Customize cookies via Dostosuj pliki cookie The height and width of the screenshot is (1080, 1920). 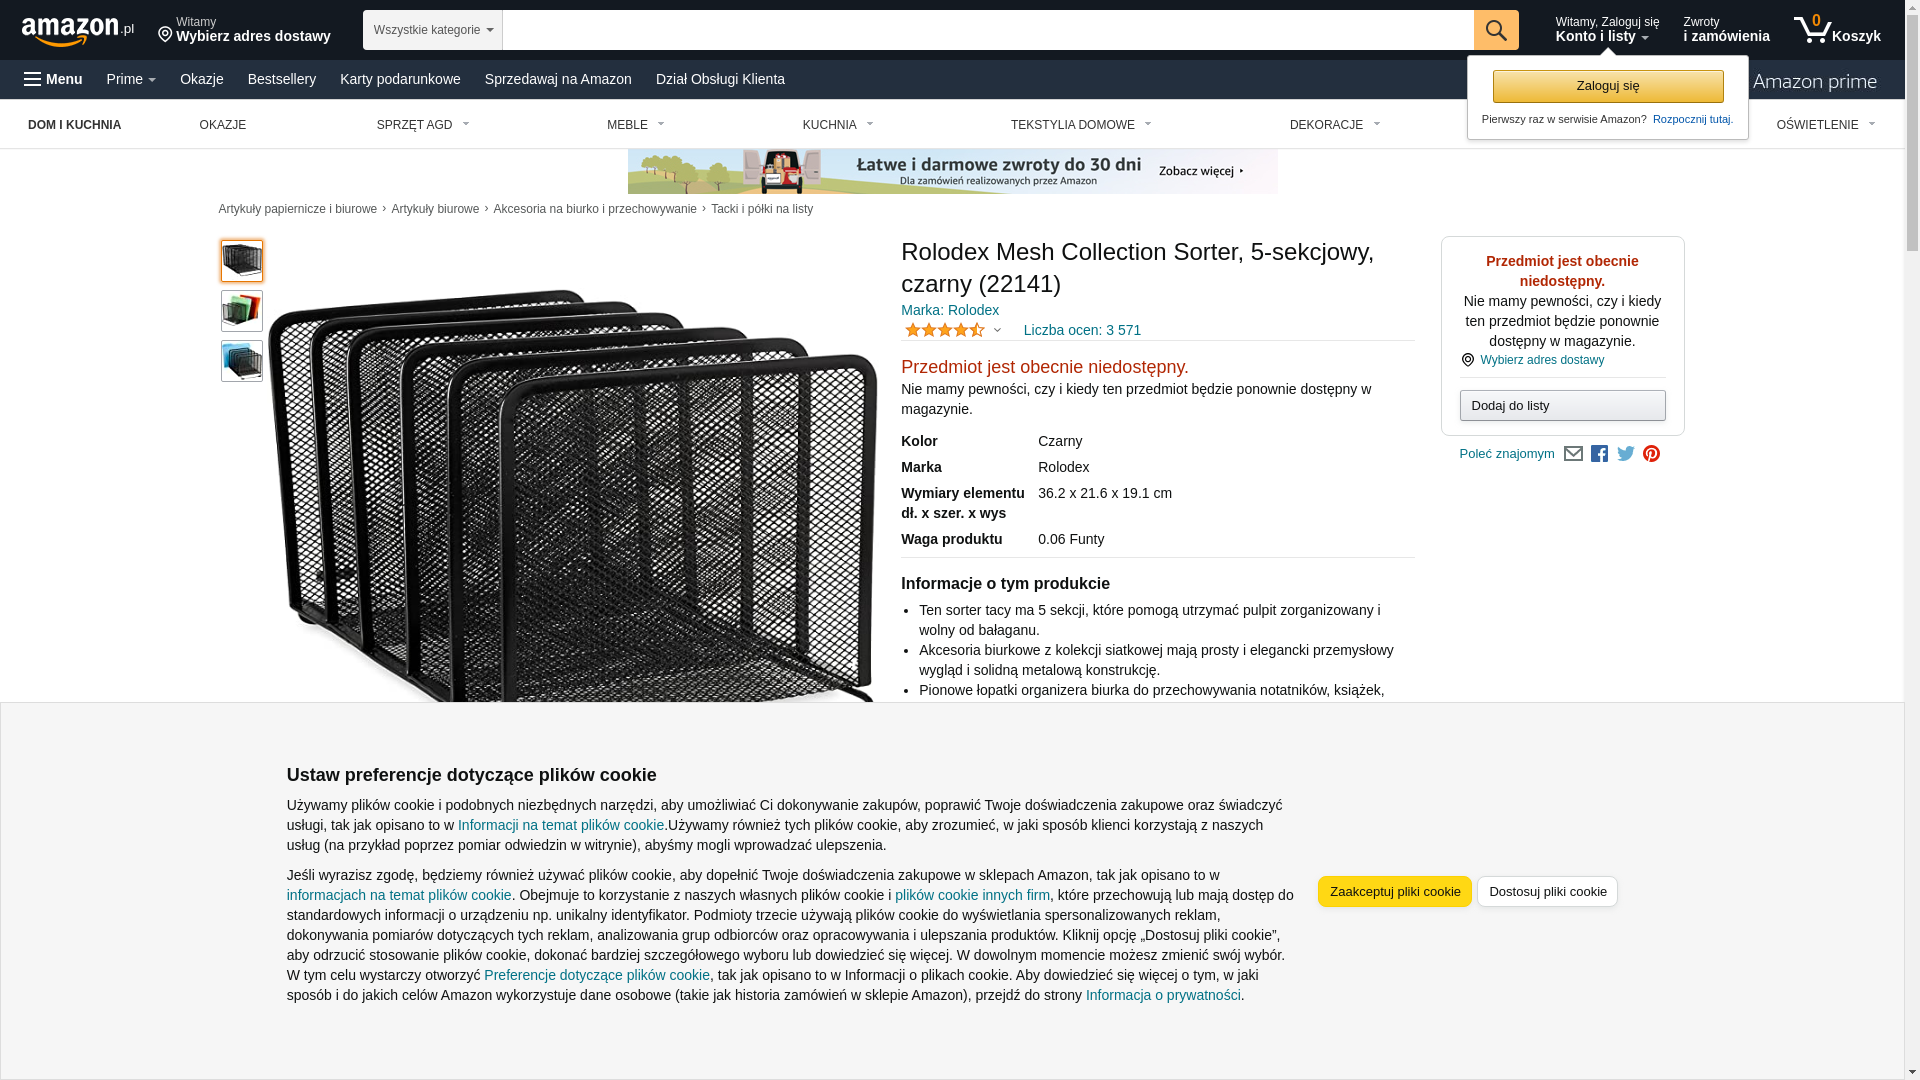coord(1547,892)
